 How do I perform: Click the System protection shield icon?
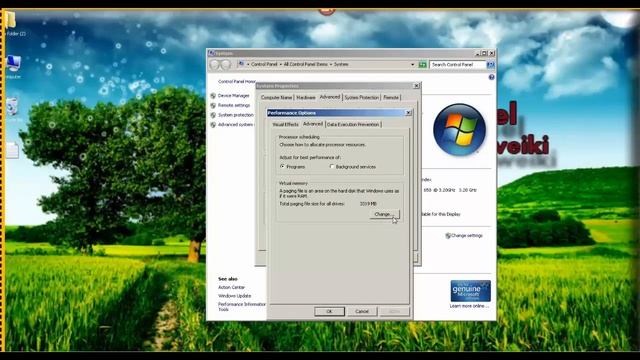click(213, 115)
